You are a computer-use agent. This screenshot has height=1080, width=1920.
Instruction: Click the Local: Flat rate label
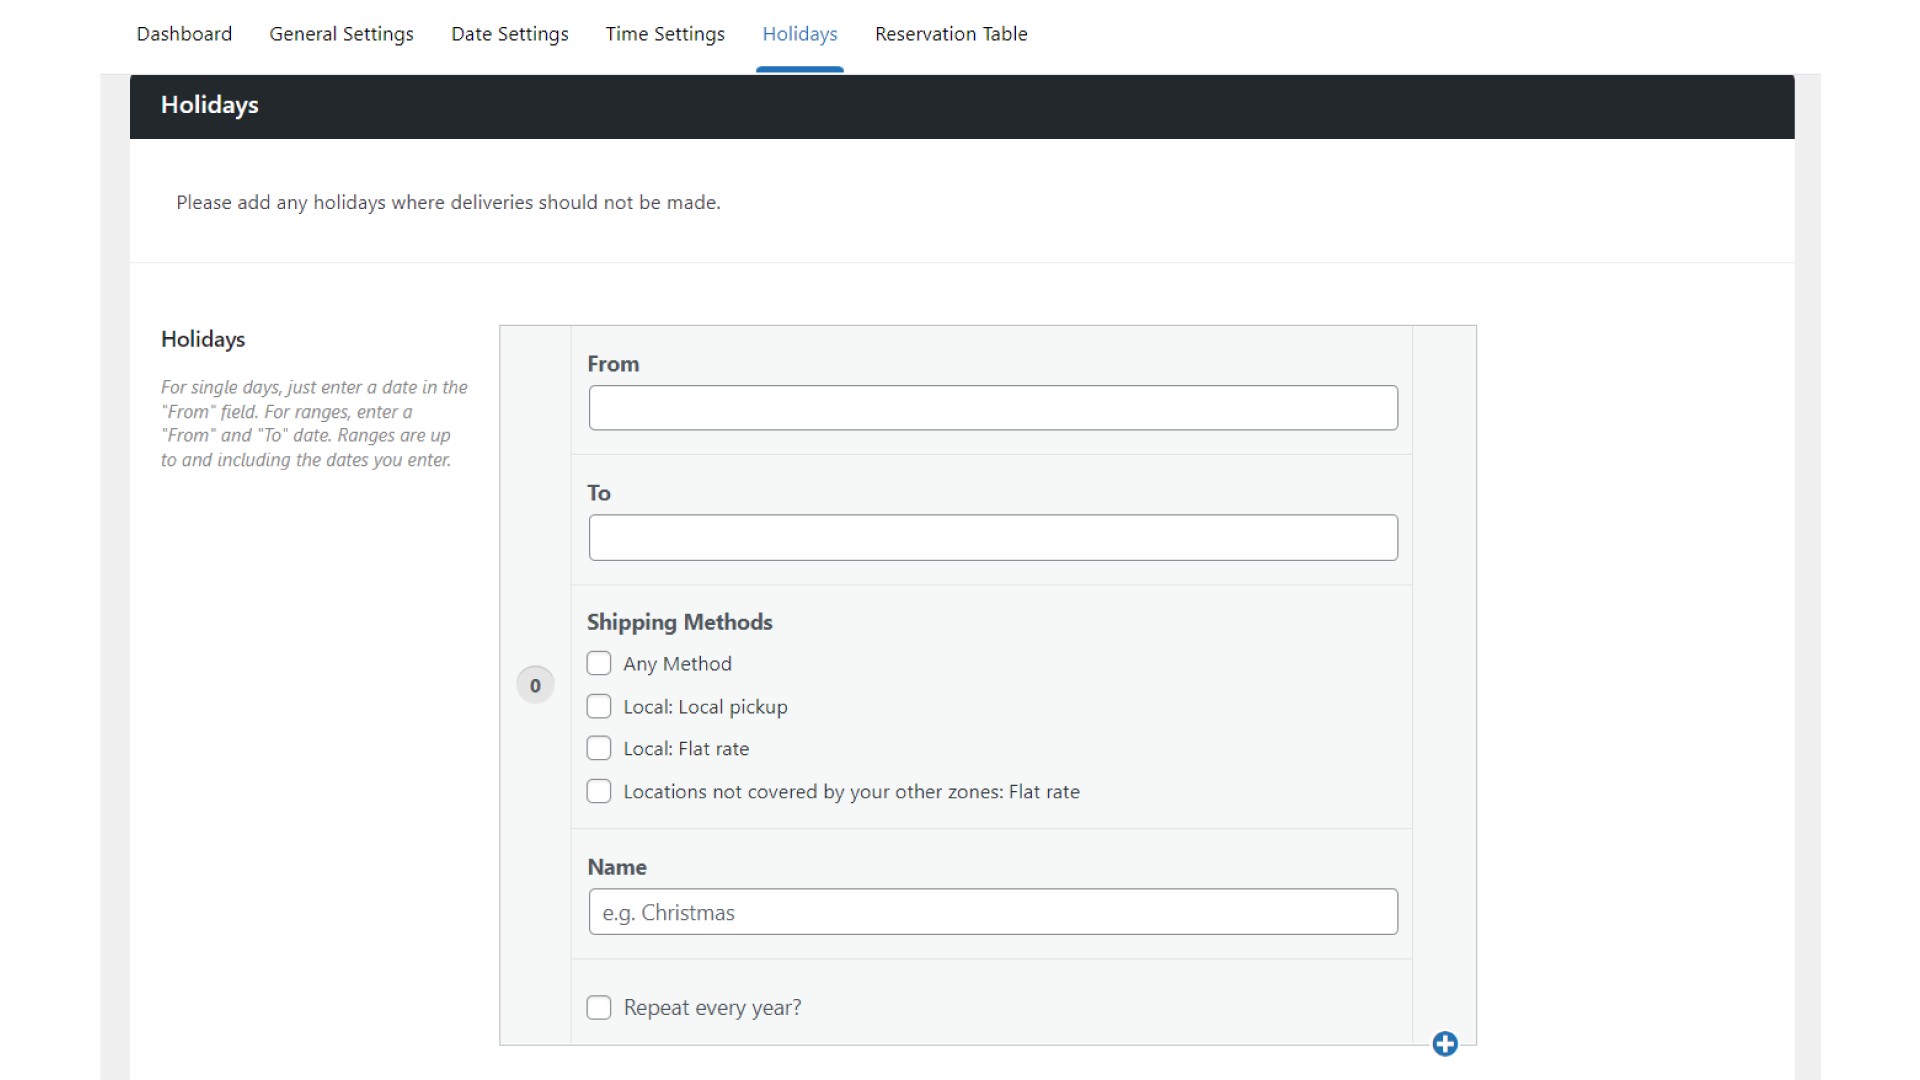pyautogui.click(x=686, y=749)
